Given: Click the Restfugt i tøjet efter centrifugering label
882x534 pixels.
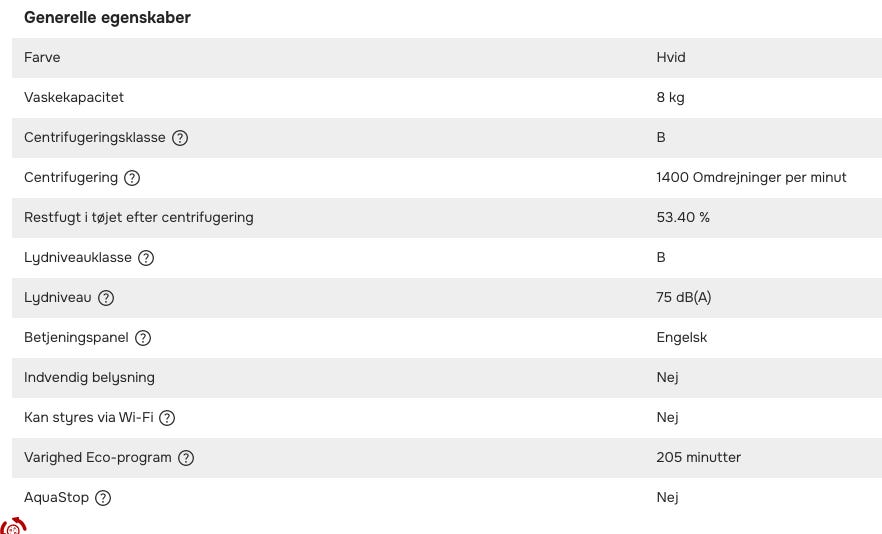Looking at the screenshot, I should click(139, 218).
